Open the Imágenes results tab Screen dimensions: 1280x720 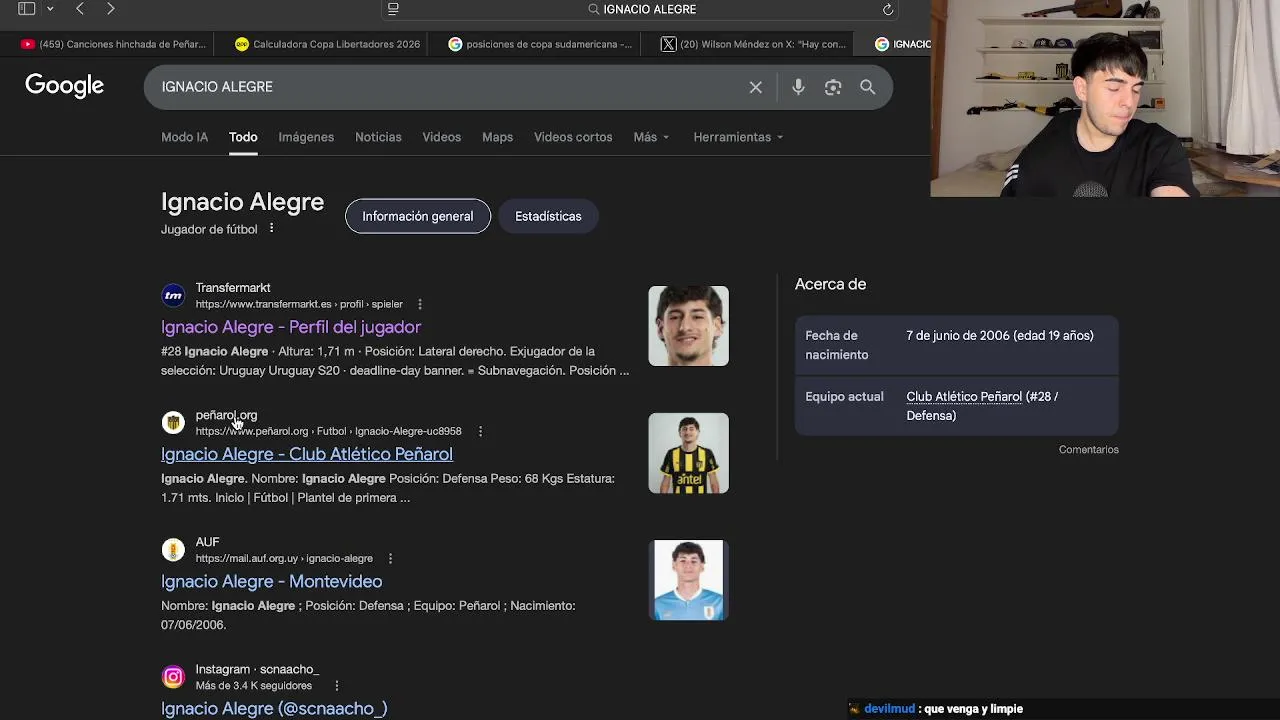306,137
